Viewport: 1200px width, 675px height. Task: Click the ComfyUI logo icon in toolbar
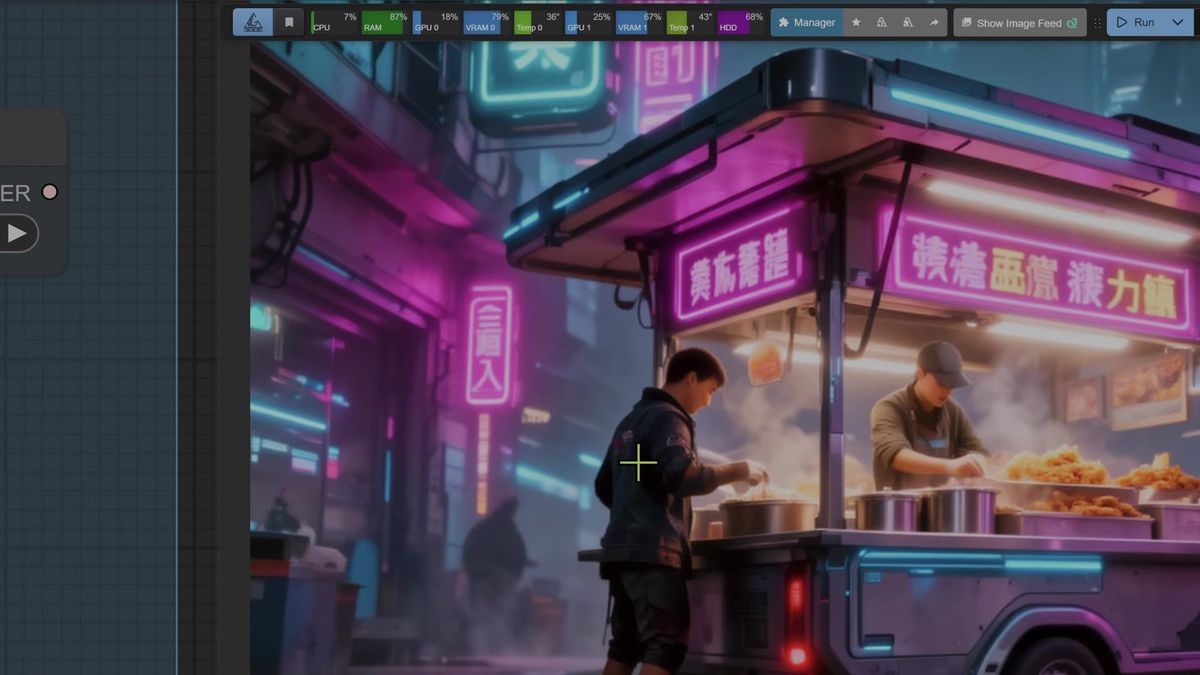tap(253, 22)
